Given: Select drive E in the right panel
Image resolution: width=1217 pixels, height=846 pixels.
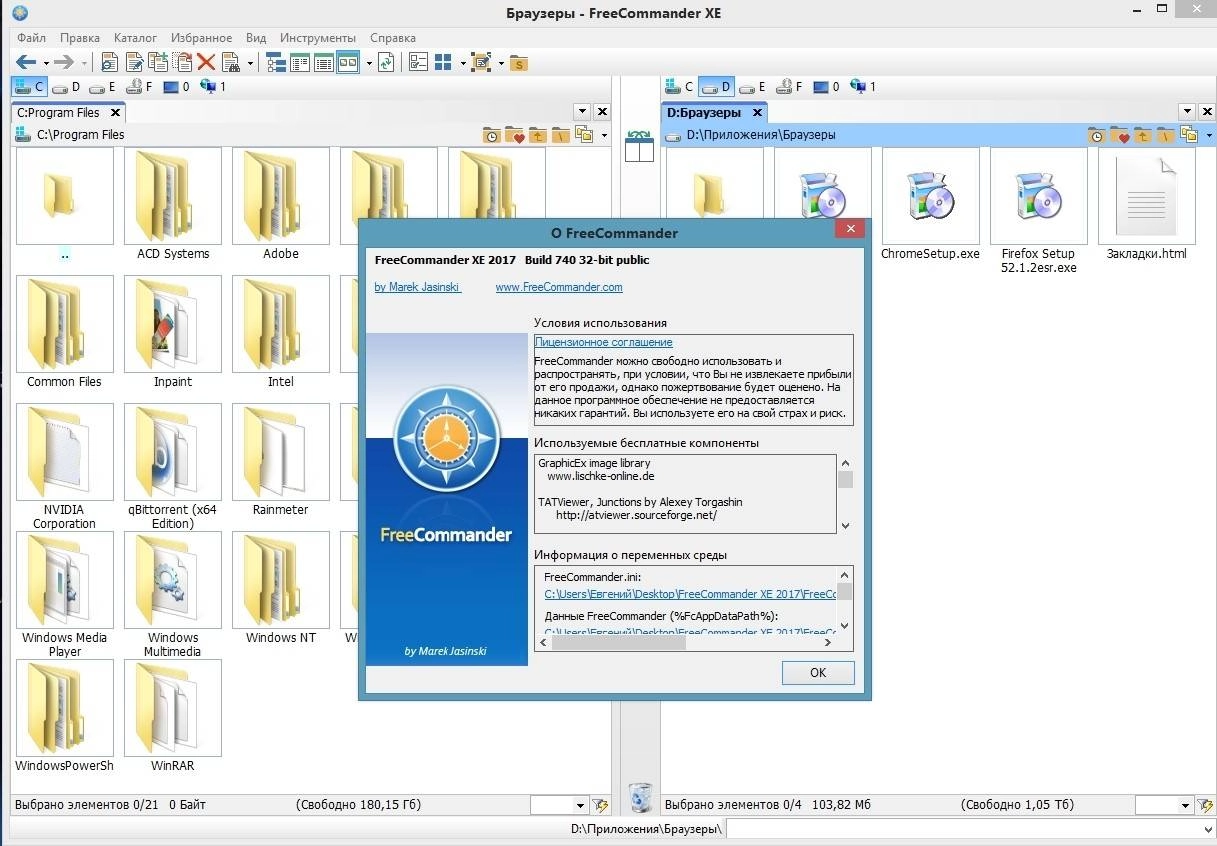Looking at the screenshot, I should click(753, 87).
